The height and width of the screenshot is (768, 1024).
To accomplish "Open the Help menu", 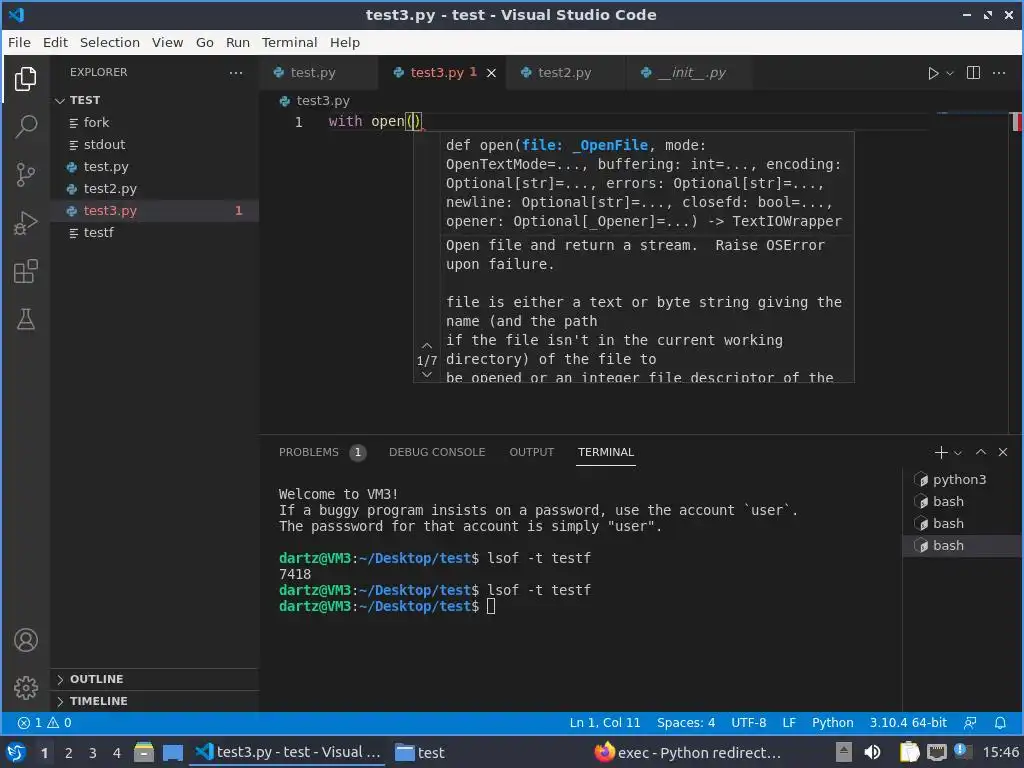I will [345, 42].
